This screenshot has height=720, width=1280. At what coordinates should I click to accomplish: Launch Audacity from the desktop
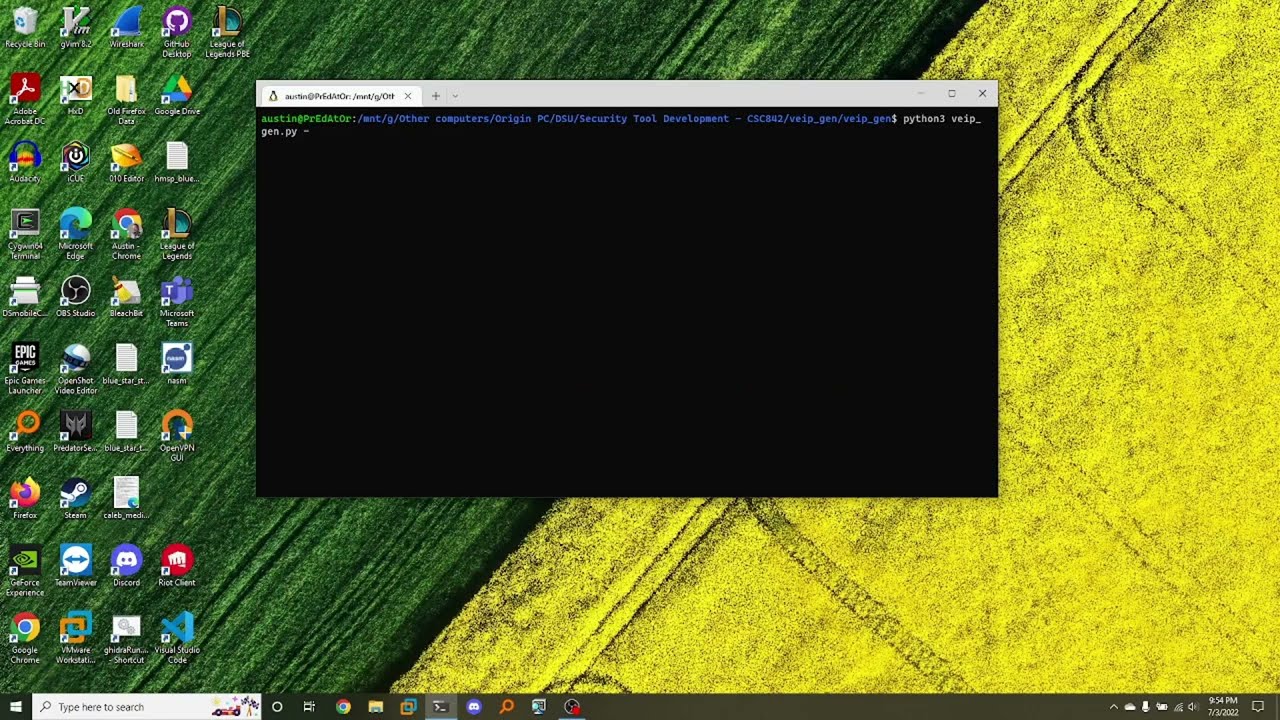pos(25,162)
